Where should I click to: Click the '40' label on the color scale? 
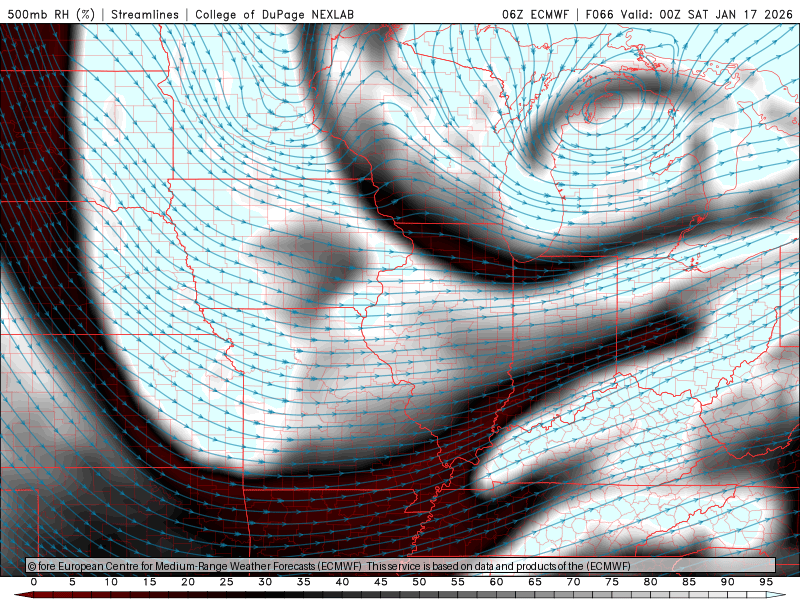point(342,582)
